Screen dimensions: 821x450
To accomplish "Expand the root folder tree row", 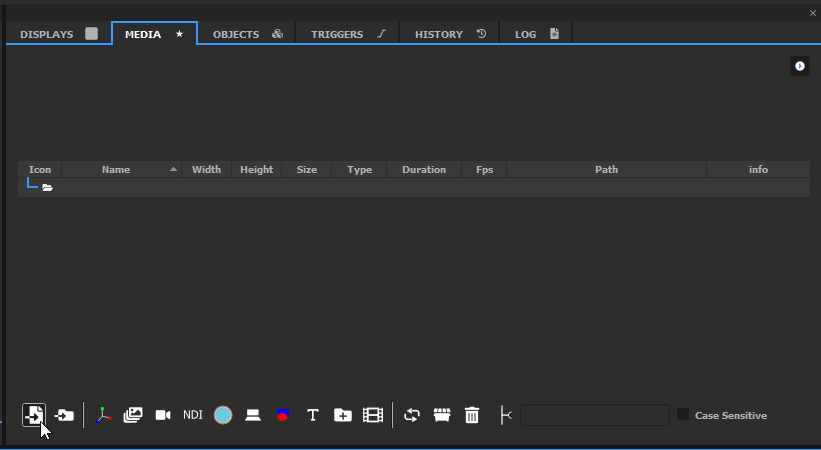I will click(x=47, y=187).
